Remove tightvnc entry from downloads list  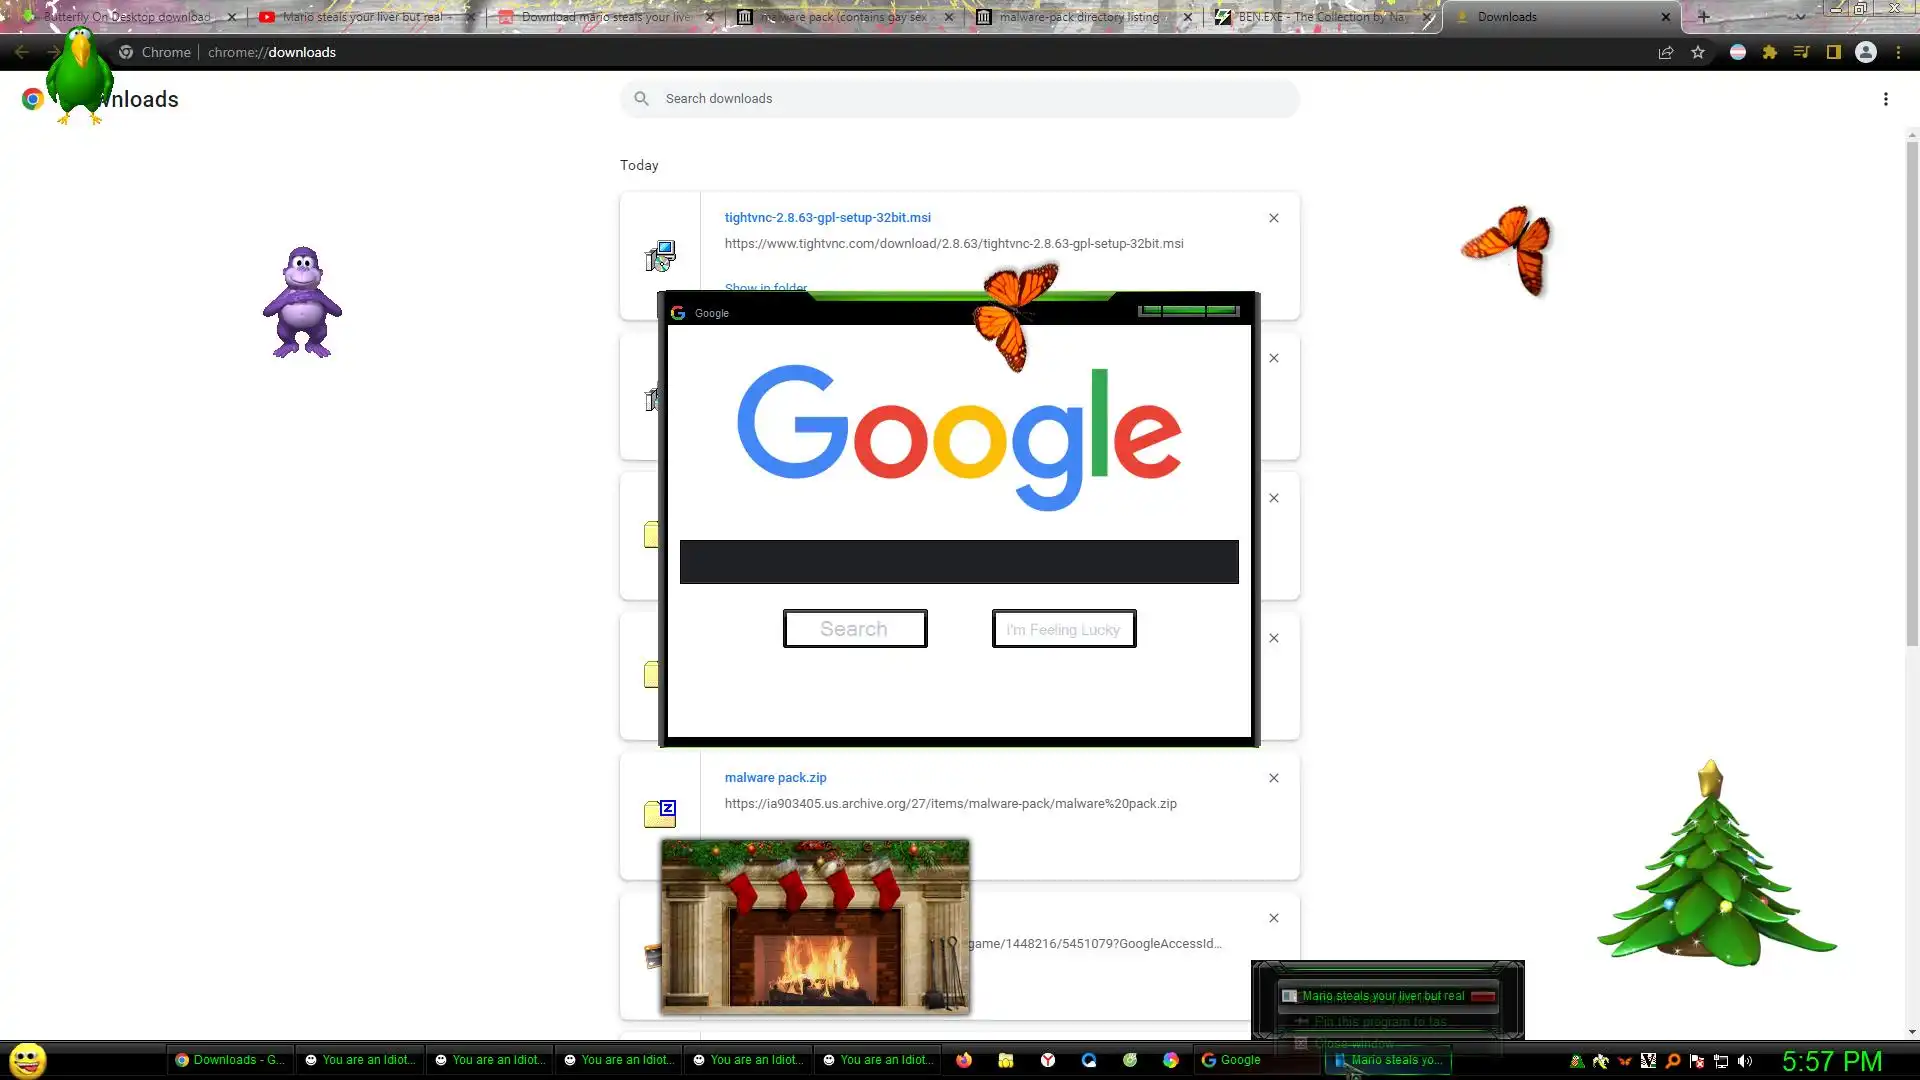(1273, 218)
